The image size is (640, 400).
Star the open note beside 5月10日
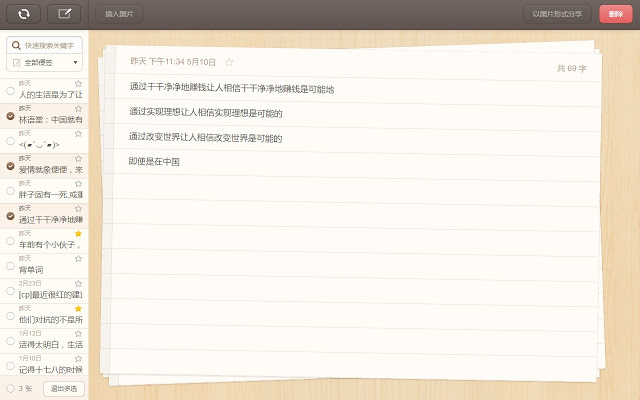pos(229,62)
